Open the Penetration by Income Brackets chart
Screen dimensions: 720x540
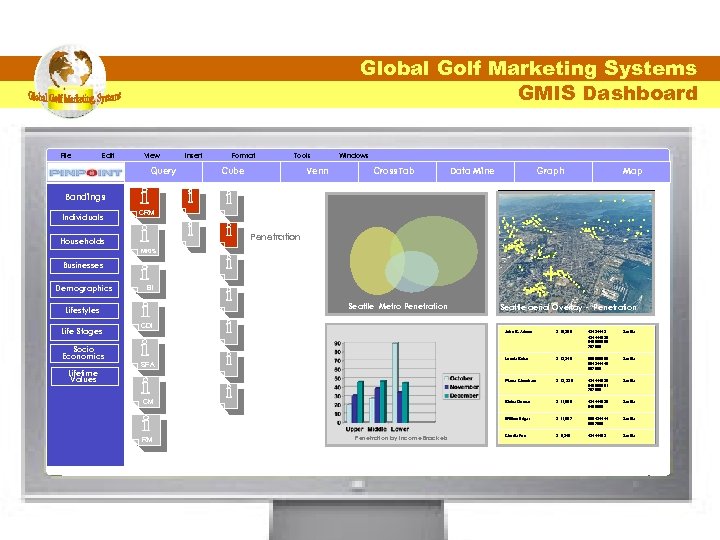pyautogui.click(x=406, y=385)
